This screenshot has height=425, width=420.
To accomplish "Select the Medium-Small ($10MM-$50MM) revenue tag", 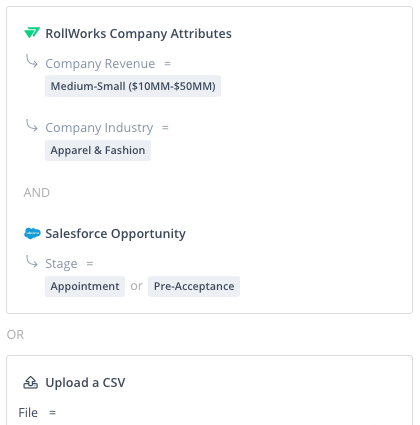I will point(133,86).
